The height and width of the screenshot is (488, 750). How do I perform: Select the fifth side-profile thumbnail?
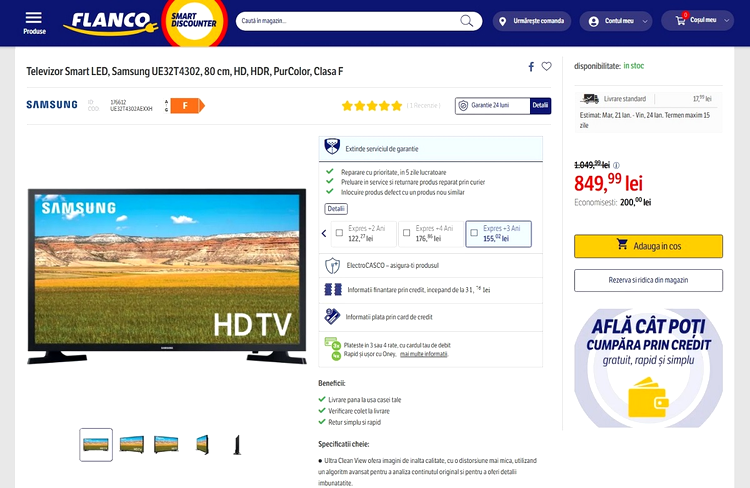[x=237, y=444]
